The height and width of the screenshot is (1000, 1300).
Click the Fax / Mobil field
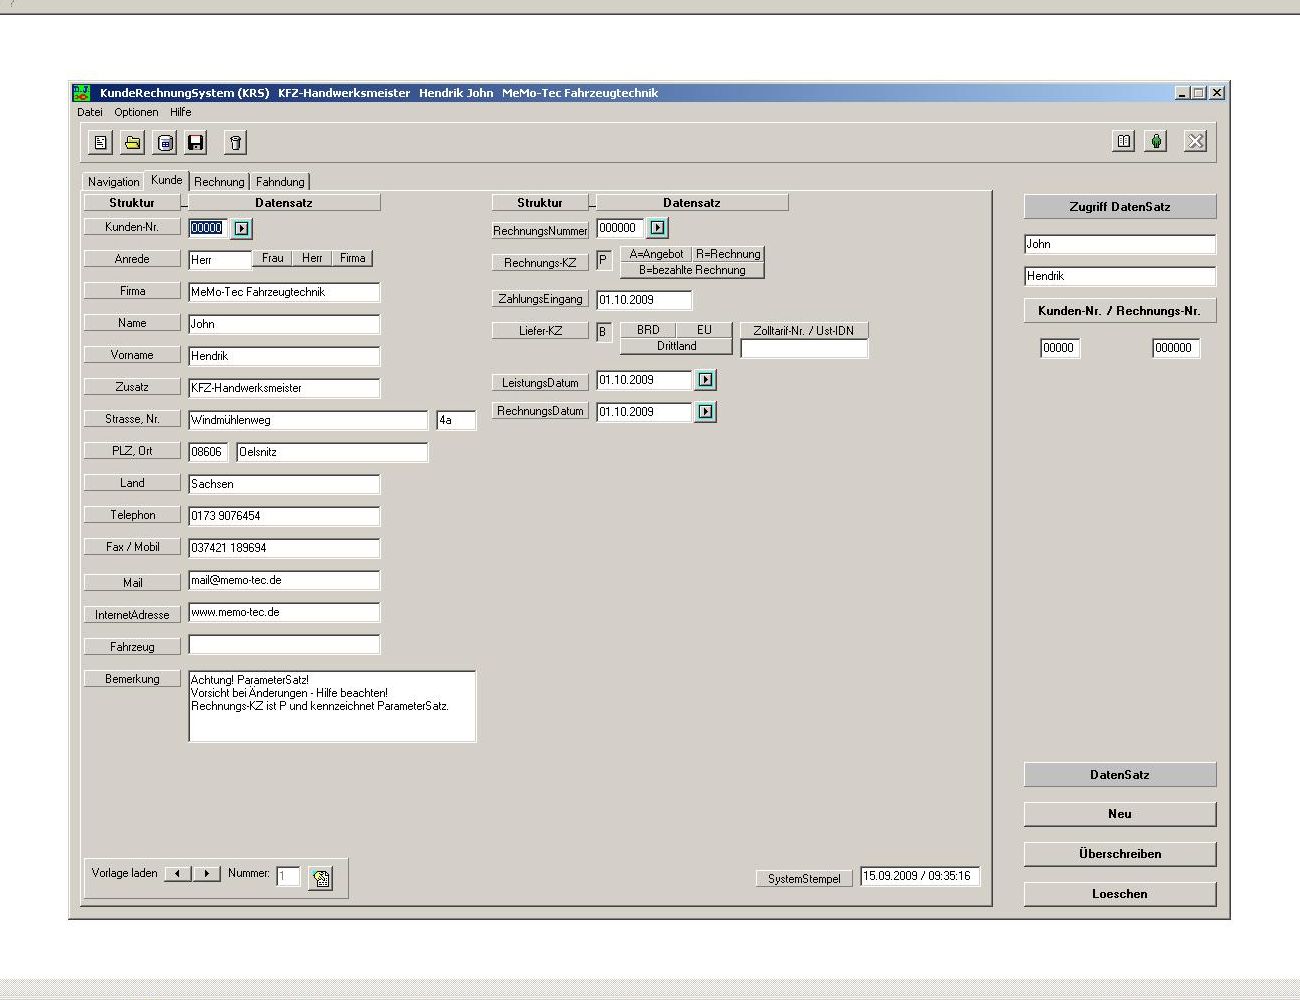[284, 548]
